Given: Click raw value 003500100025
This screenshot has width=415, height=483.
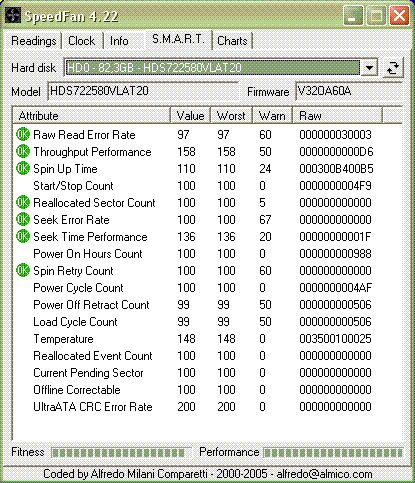Looking at the screenshot, I should pyautogui.click(x=335, y=339).
